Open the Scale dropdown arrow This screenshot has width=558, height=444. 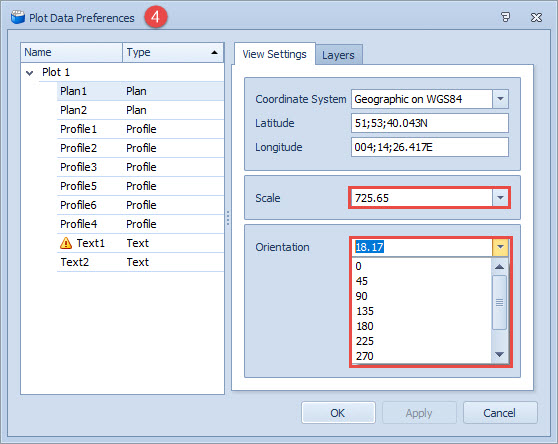point(500,197)
